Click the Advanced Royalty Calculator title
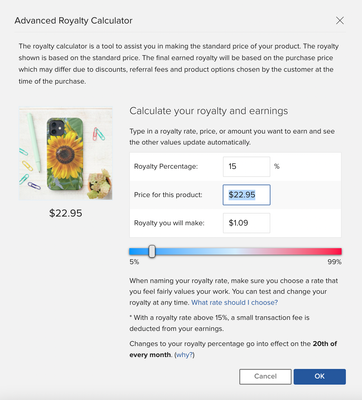This screenshot has height=400, width=362. pos(73,21)
